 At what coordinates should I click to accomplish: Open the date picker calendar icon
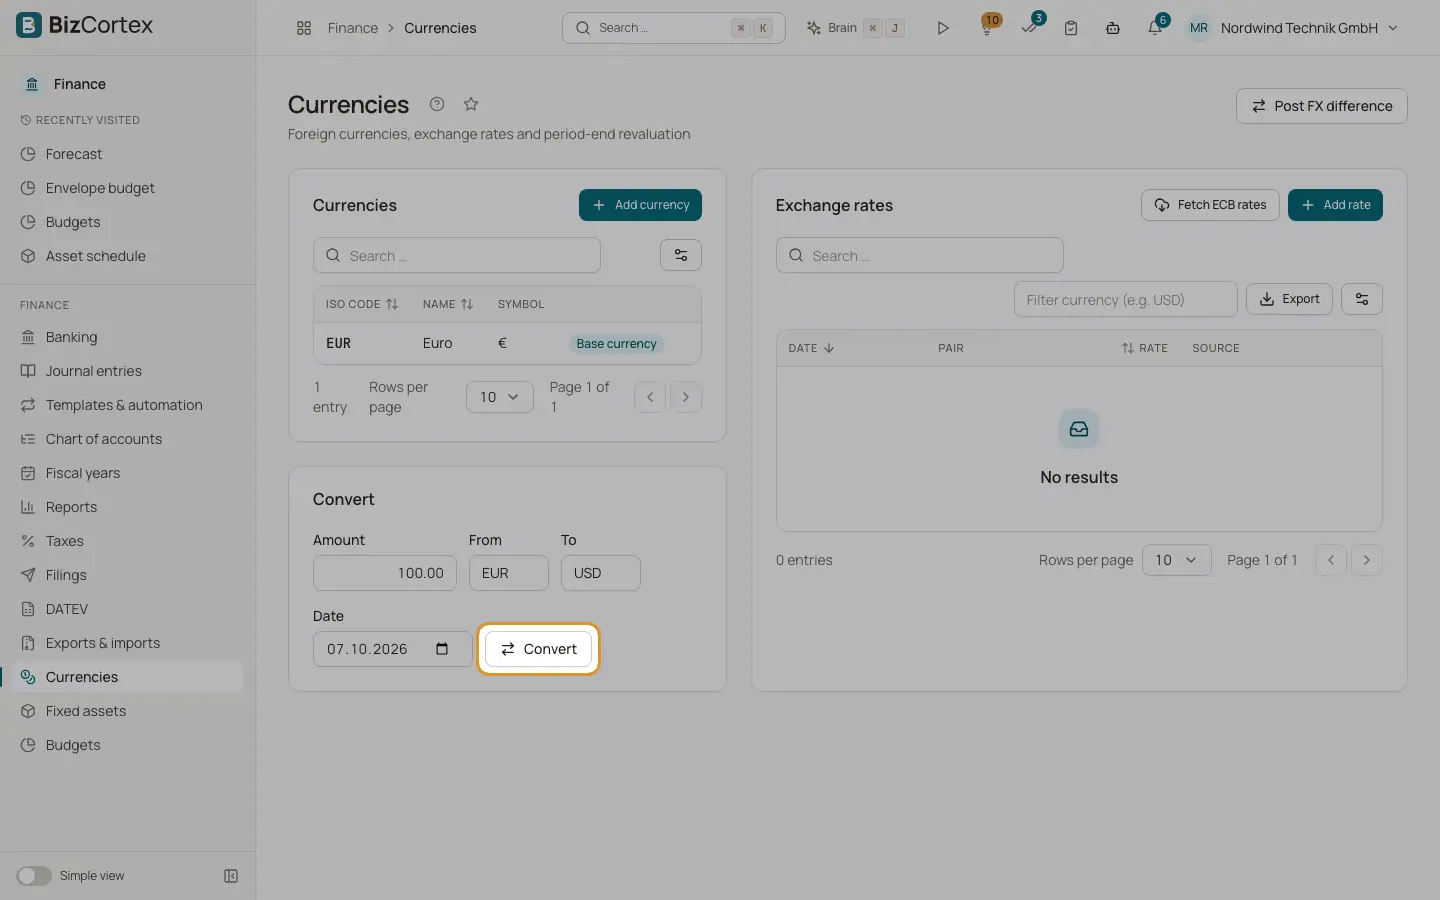click(x=442, y=649)
